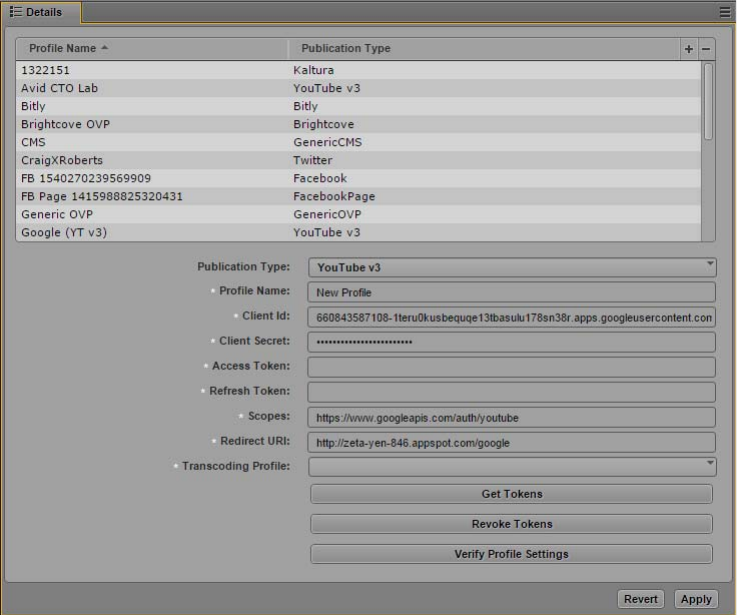Select the Google (YT v3) profile
Image resolution: width=737 pixels, height=615 pixels.
pyautogui.click(x=358, y=232)
